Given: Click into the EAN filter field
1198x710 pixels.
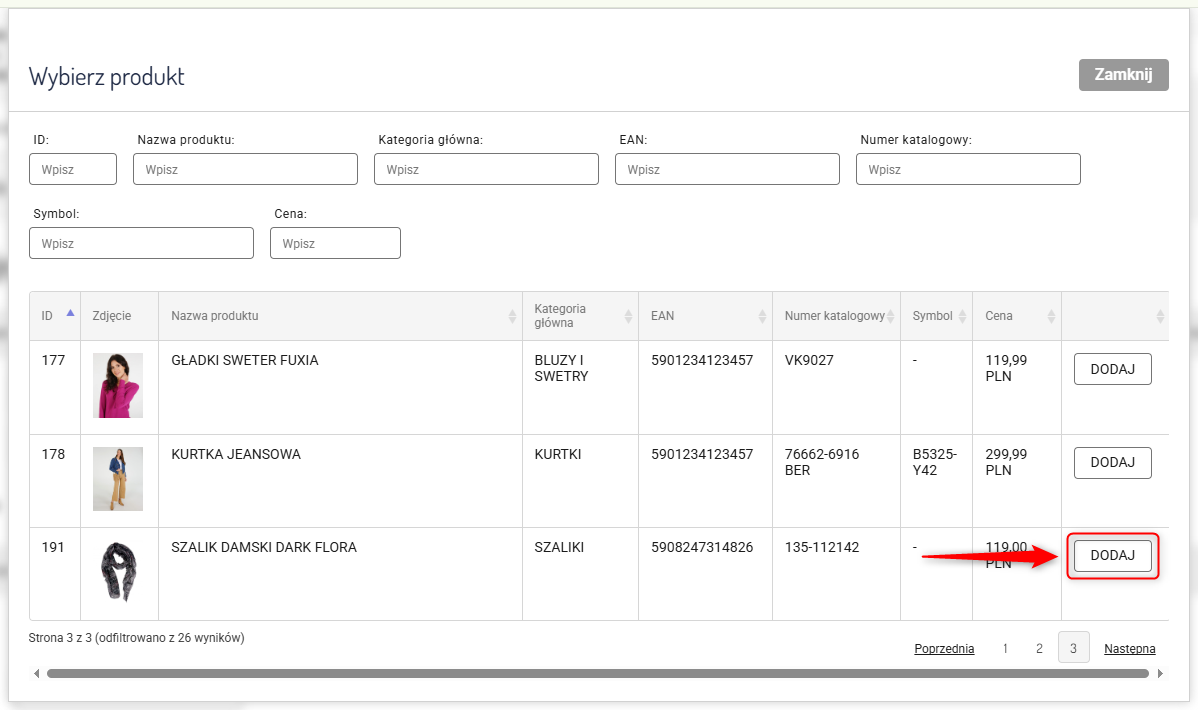Looking at the screenshot, I should click(x=727, y=169).
